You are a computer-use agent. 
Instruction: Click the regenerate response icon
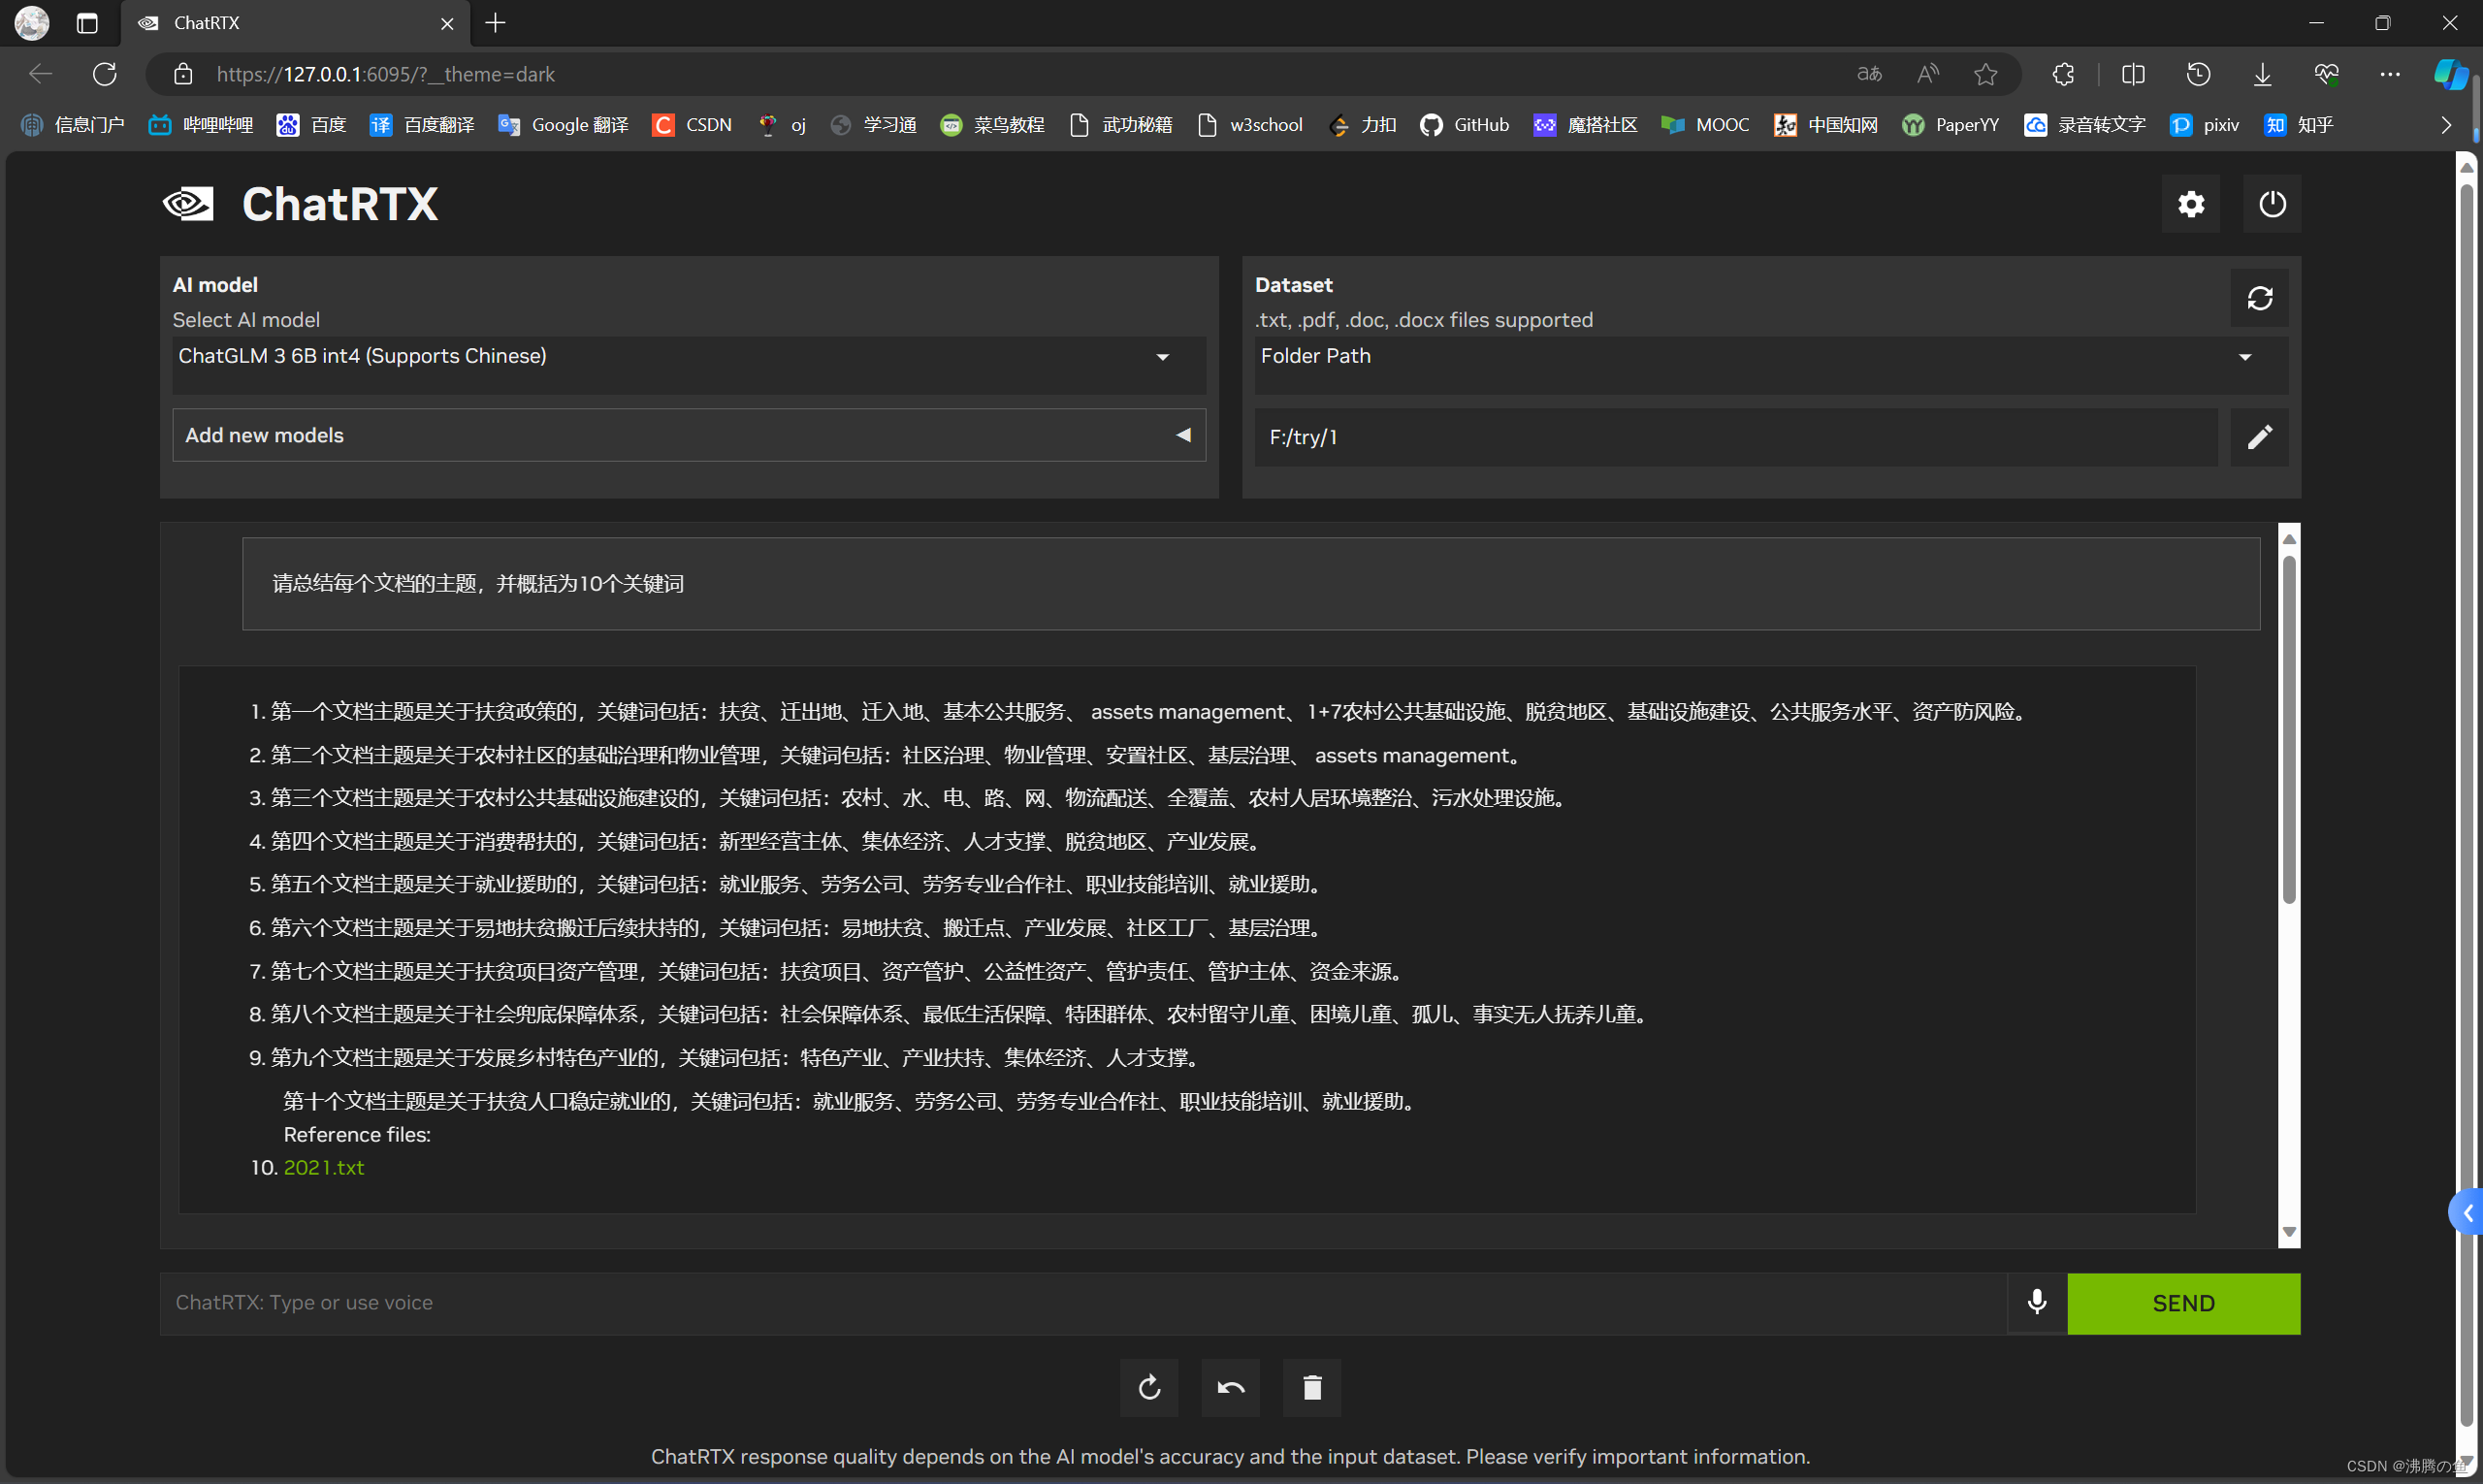click(x=1149, y=1387)
